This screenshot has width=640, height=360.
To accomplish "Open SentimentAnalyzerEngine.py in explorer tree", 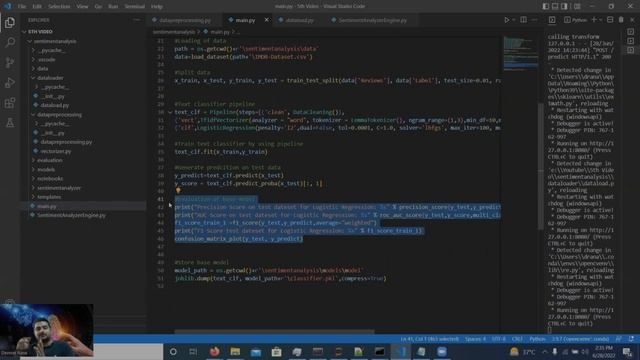I will pos(83,215).
